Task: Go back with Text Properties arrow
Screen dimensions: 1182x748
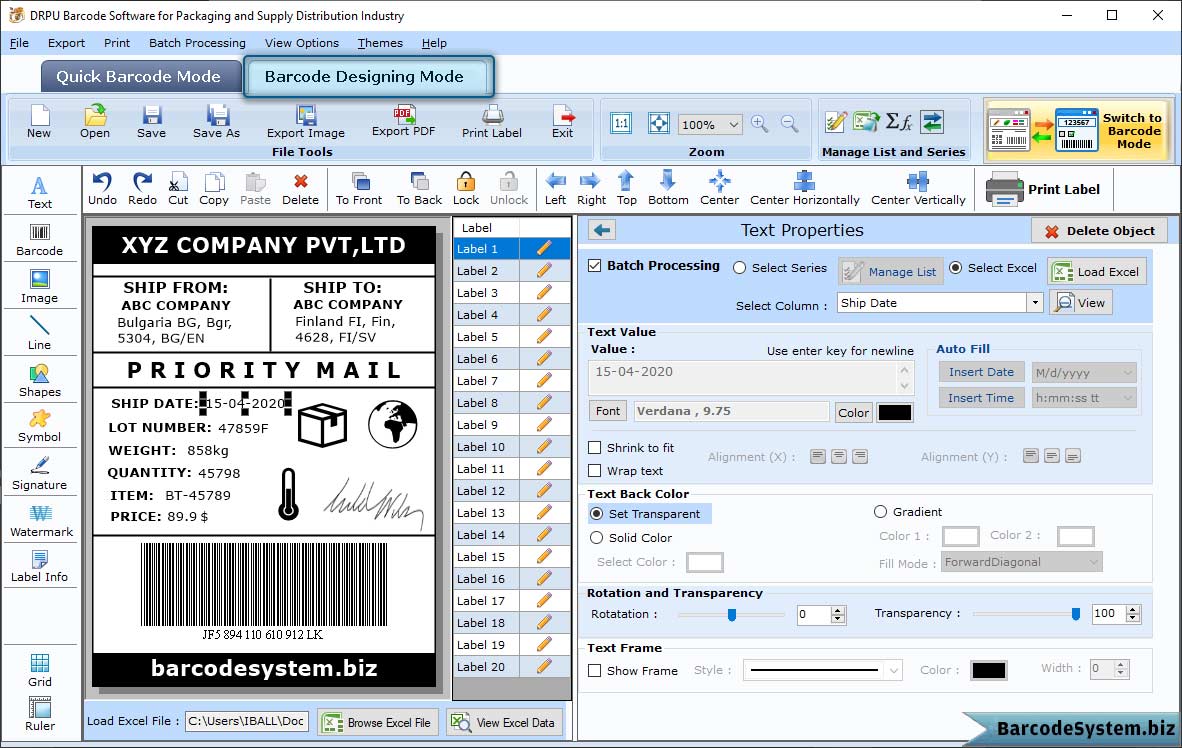Action: coord(601,230)
